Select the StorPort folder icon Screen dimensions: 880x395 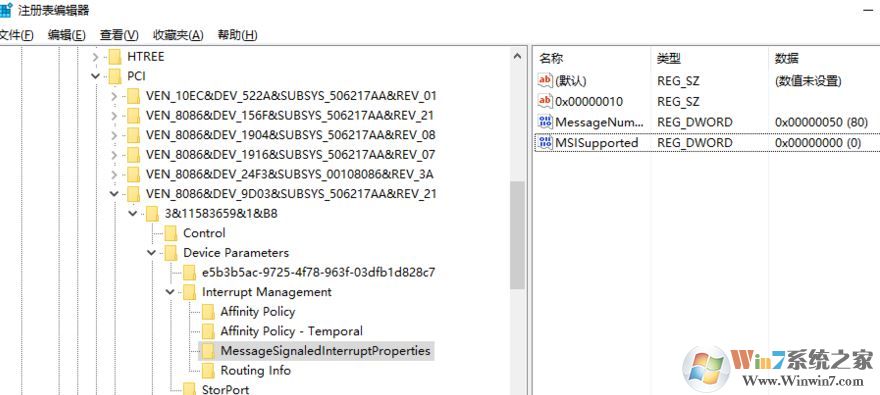[190, 389]
